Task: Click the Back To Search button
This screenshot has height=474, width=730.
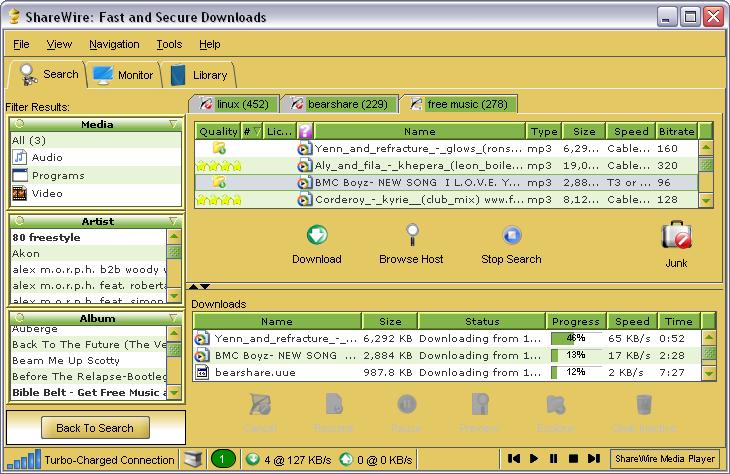Action: pyautogui.click(x=95, y=428)
